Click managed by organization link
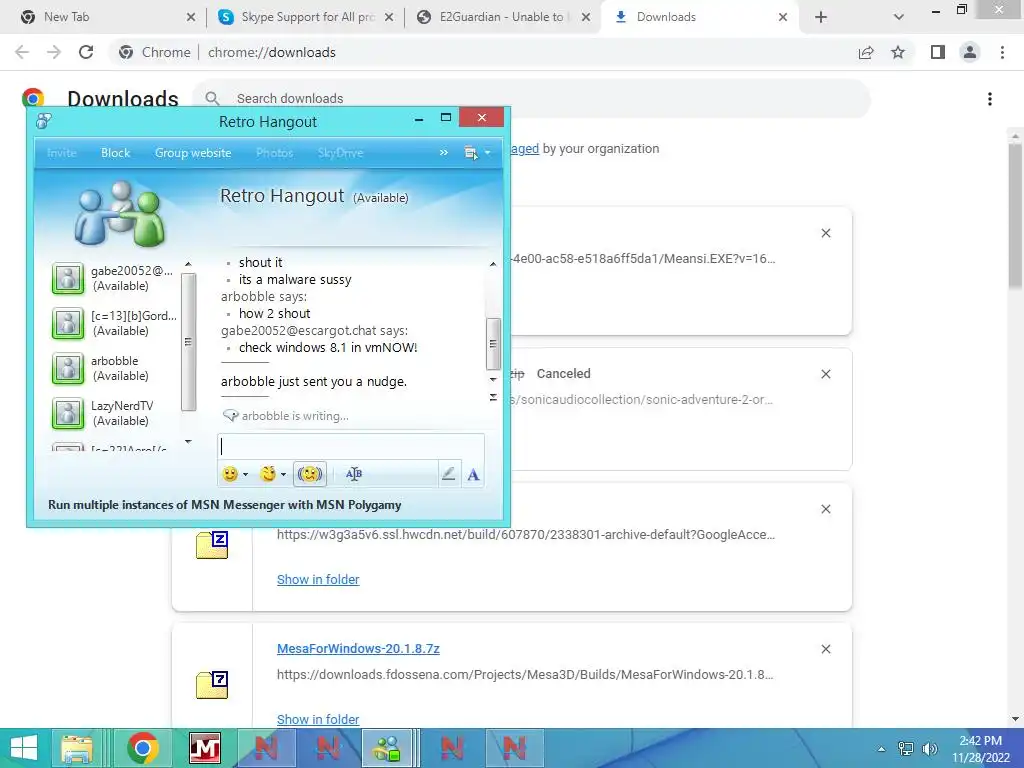Viewport: 1024px width, 768px height. [524, 149]
